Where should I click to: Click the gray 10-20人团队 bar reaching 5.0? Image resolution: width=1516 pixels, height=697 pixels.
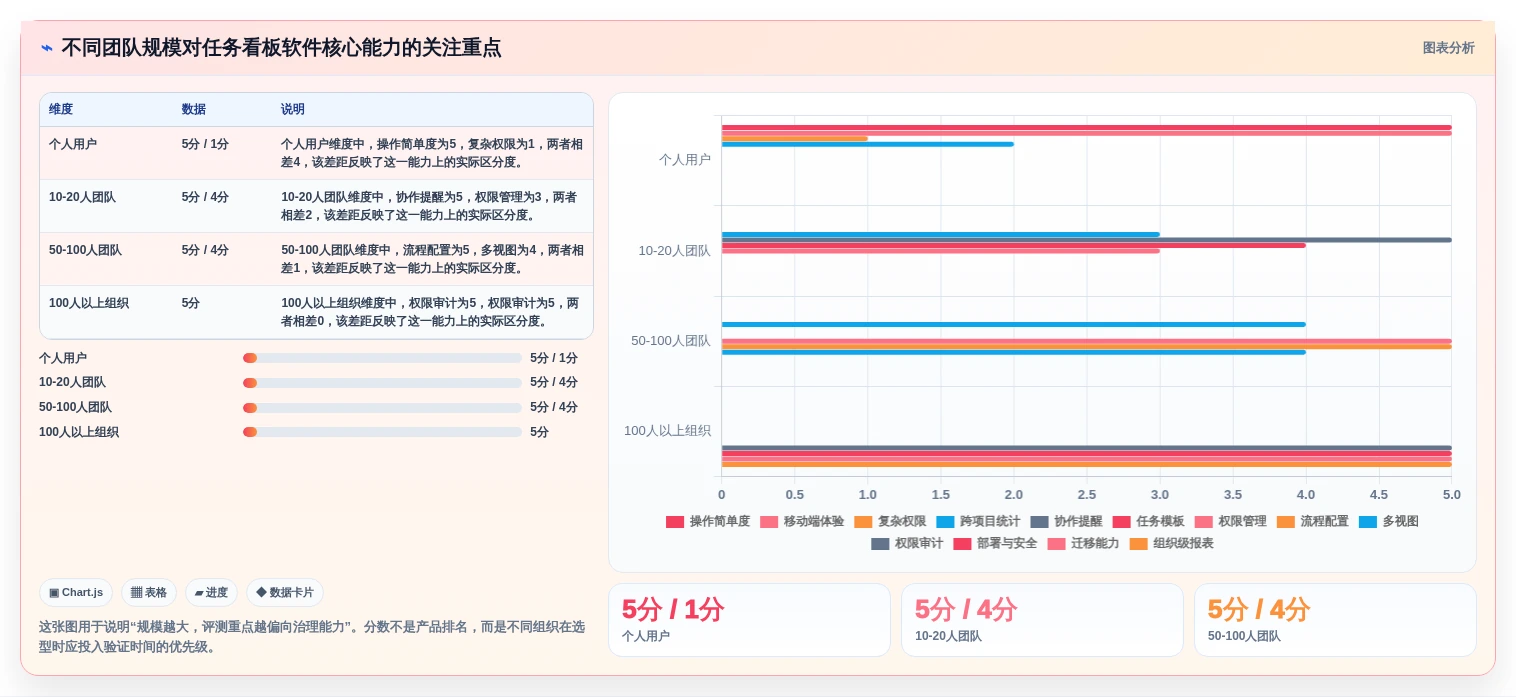point(1086,240)
